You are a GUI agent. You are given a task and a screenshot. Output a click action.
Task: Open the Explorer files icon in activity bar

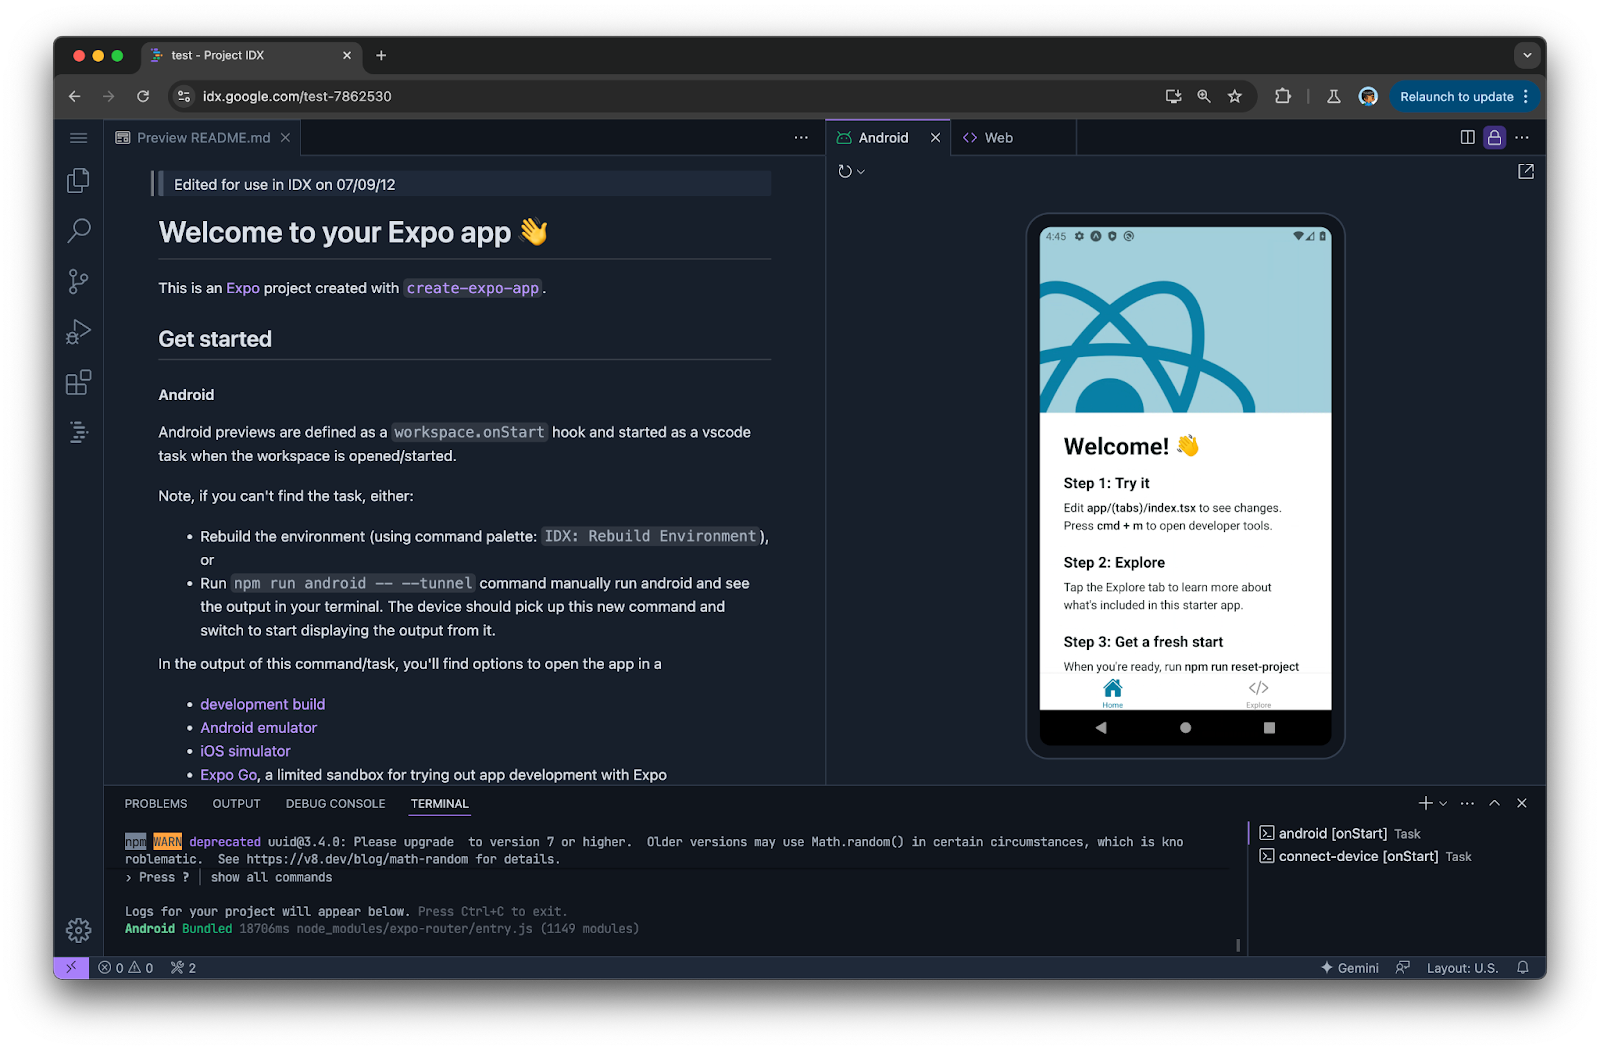point(78,180)
